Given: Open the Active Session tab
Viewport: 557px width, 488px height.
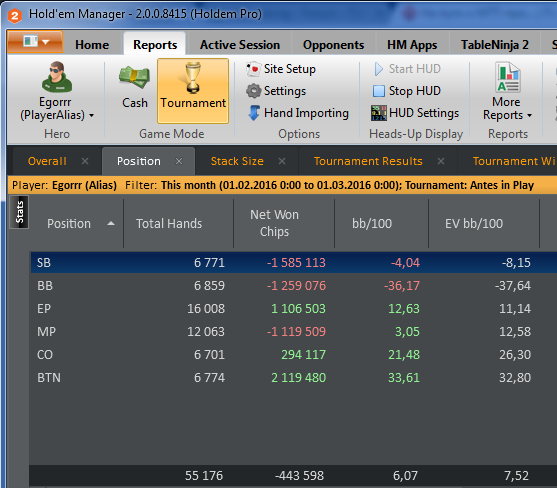Looking at the screenshot, I should 240,45.
